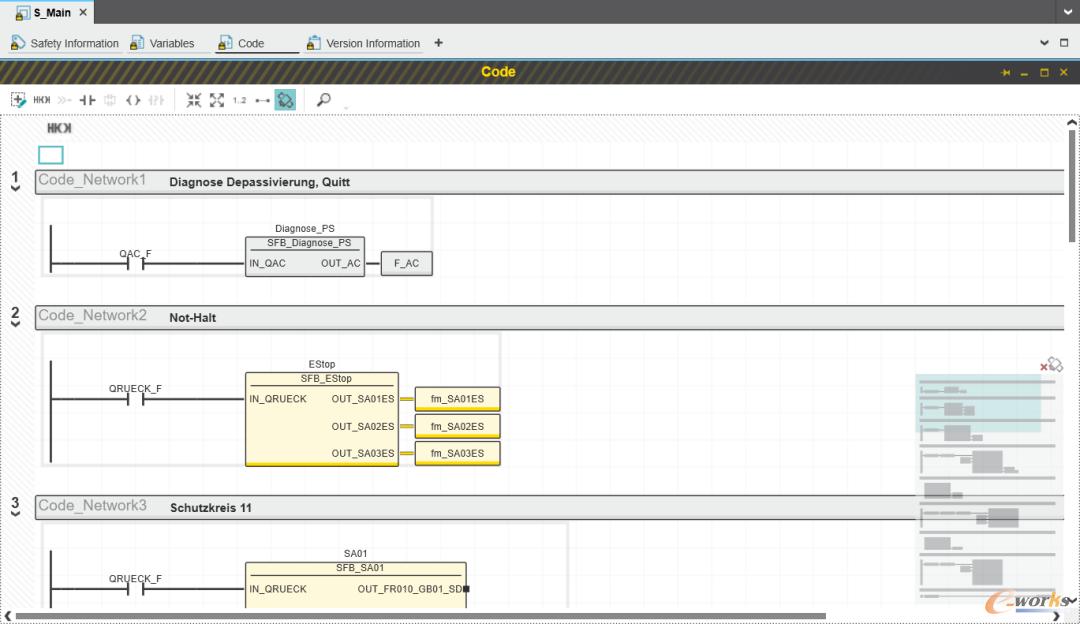This screenshot has width=1080, height=624.
Task: Click the Code_Network1 label
Action: 92,180
